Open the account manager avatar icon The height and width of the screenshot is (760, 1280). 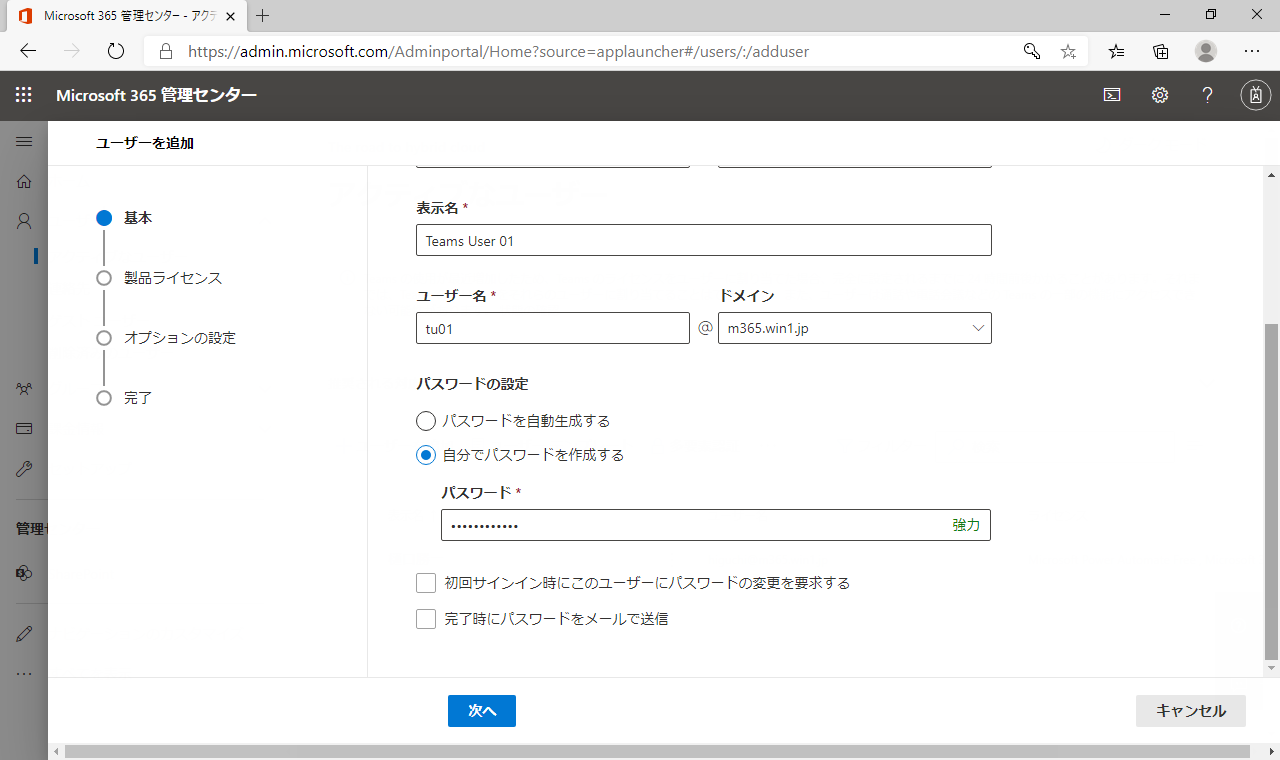coord(1256,95)
